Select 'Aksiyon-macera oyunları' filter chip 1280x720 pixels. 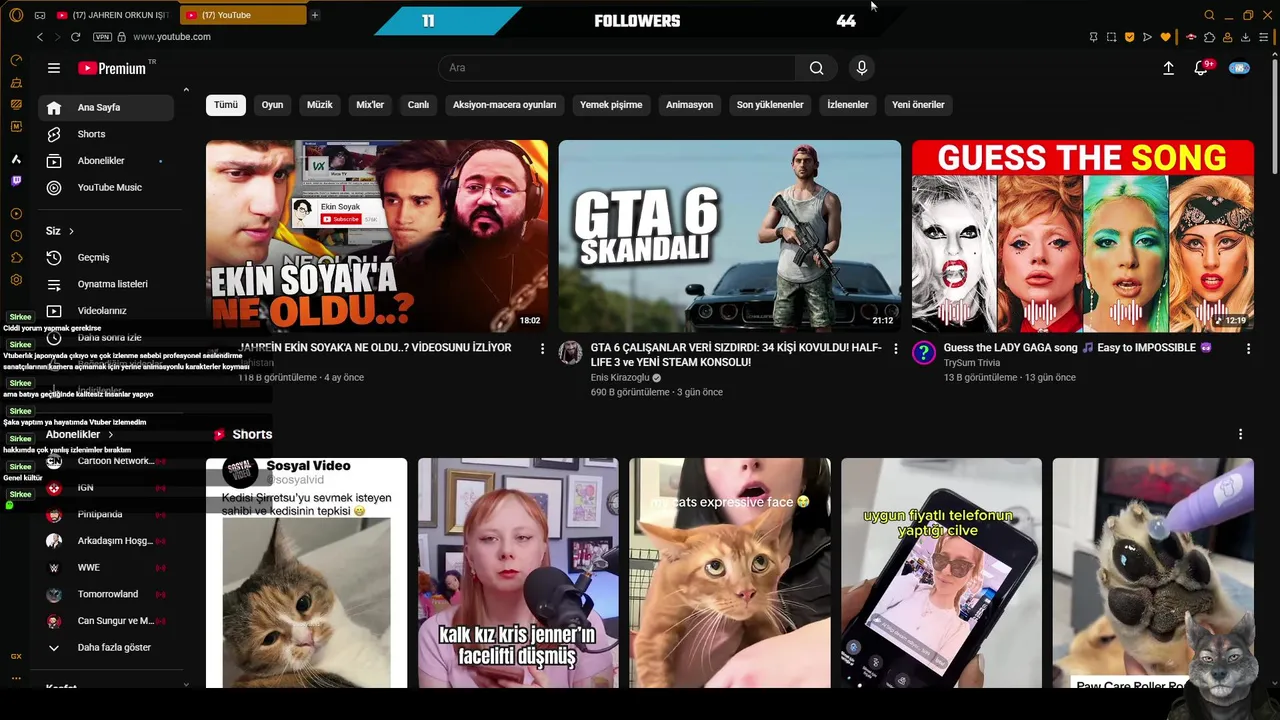click(x=504, y=105)
